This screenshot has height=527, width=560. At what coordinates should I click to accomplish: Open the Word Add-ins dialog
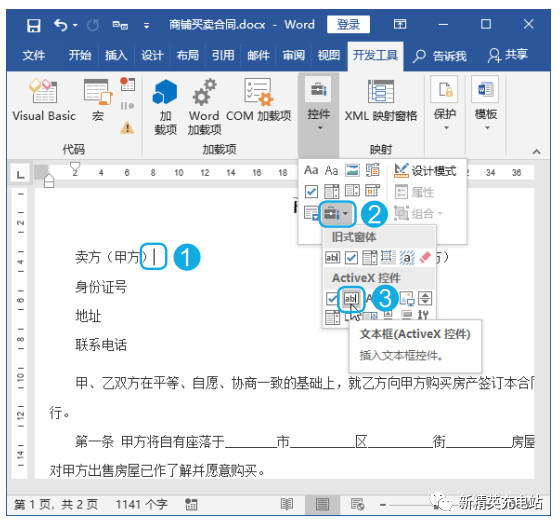[204, 106]
